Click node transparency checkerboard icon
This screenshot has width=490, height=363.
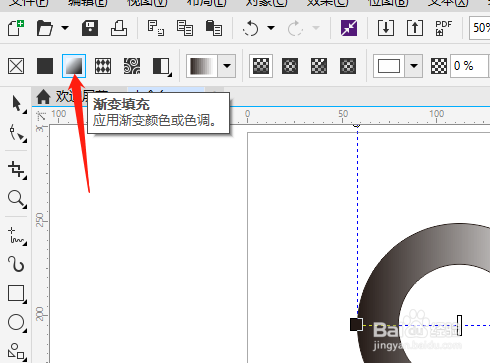click(439, 66)
